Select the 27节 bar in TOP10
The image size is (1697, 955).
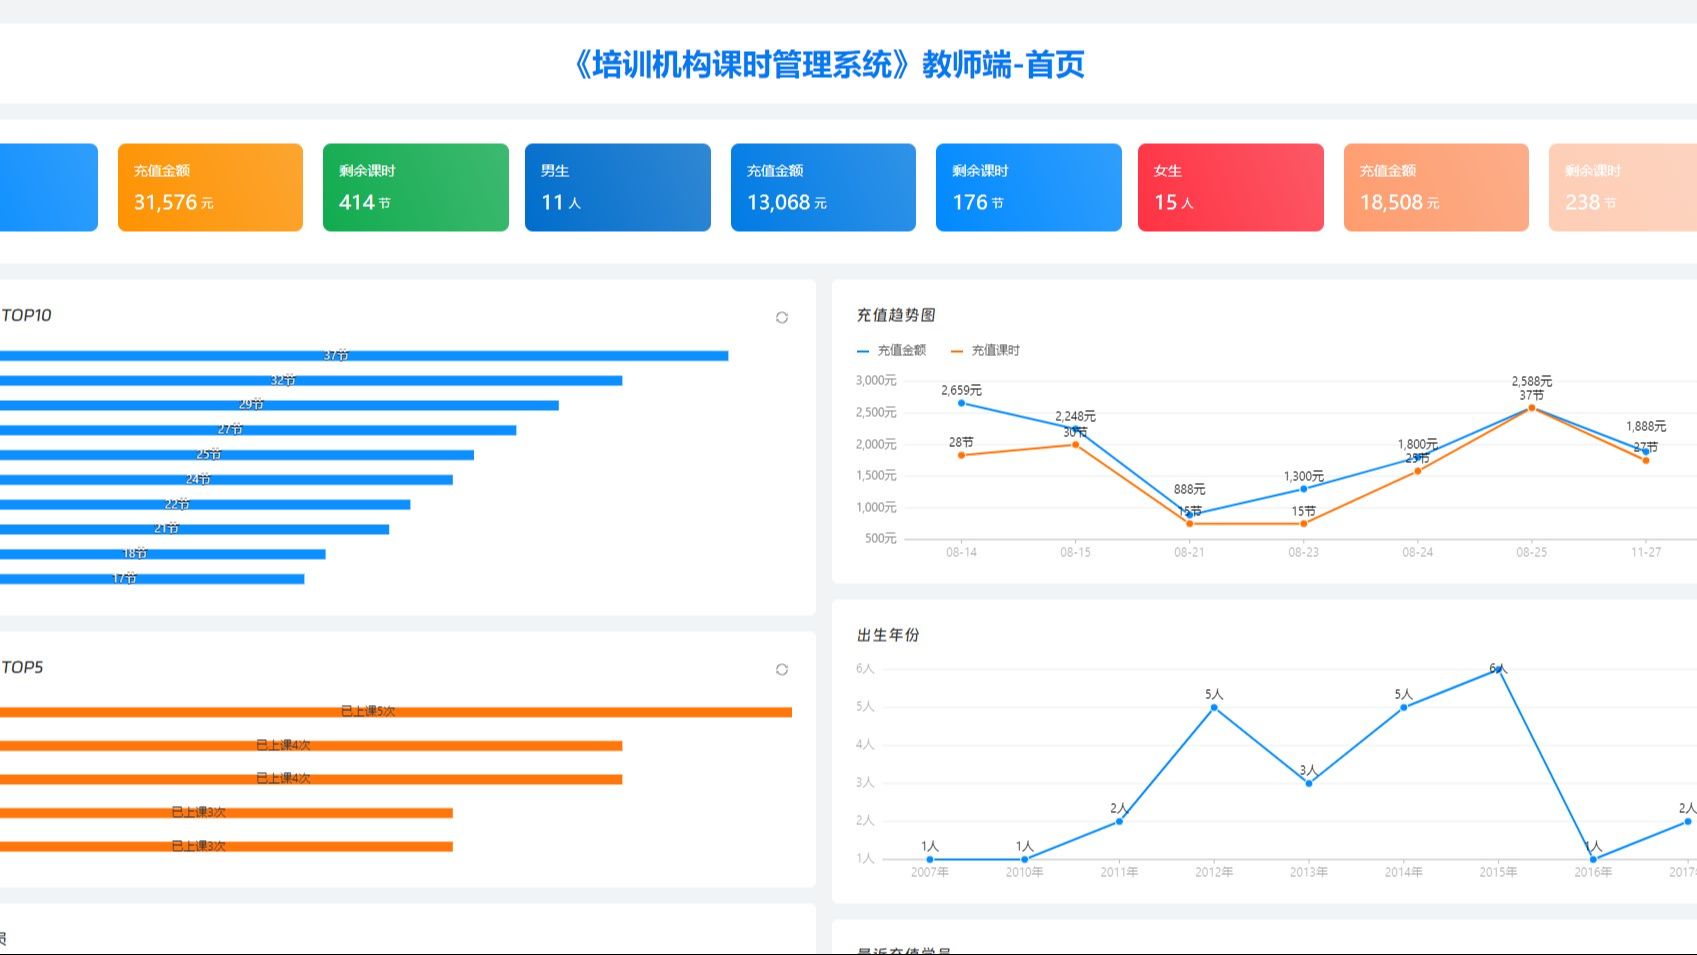[258, 430]
